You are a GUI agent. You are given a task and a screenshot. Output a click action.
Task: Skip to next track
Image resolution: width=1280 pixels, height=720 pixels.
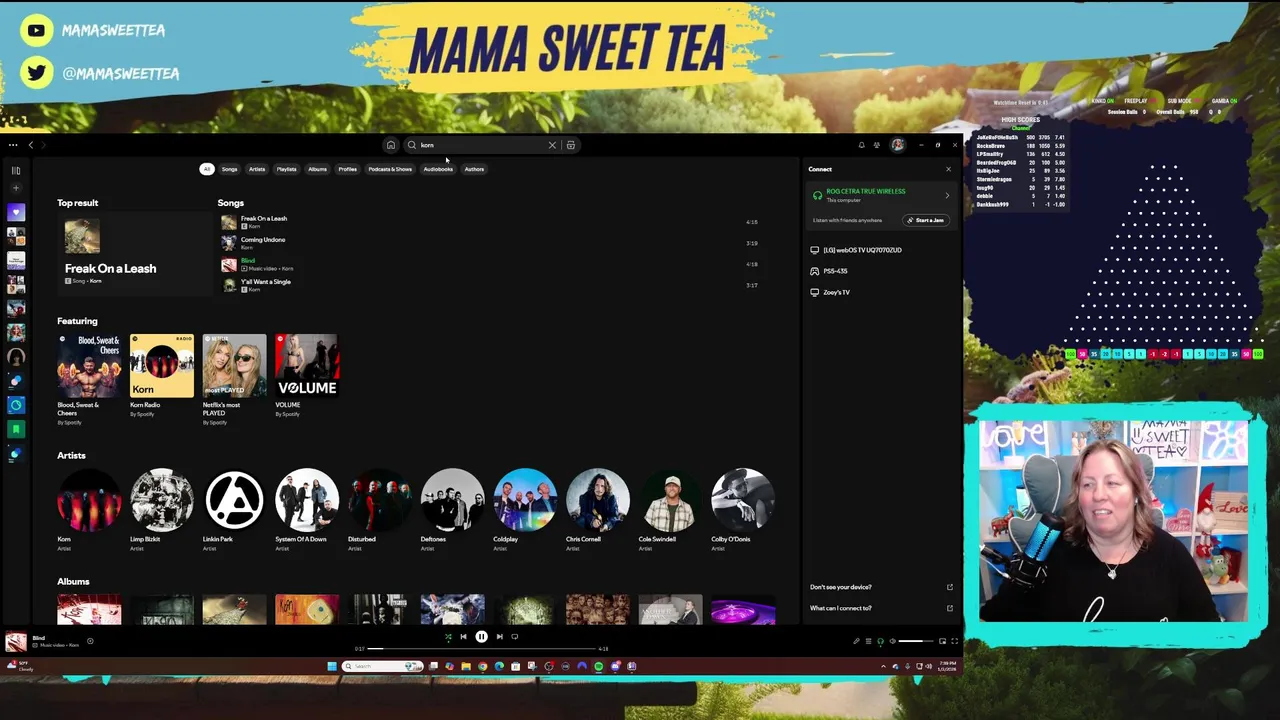pyautogui.click(x=499, y=636)
